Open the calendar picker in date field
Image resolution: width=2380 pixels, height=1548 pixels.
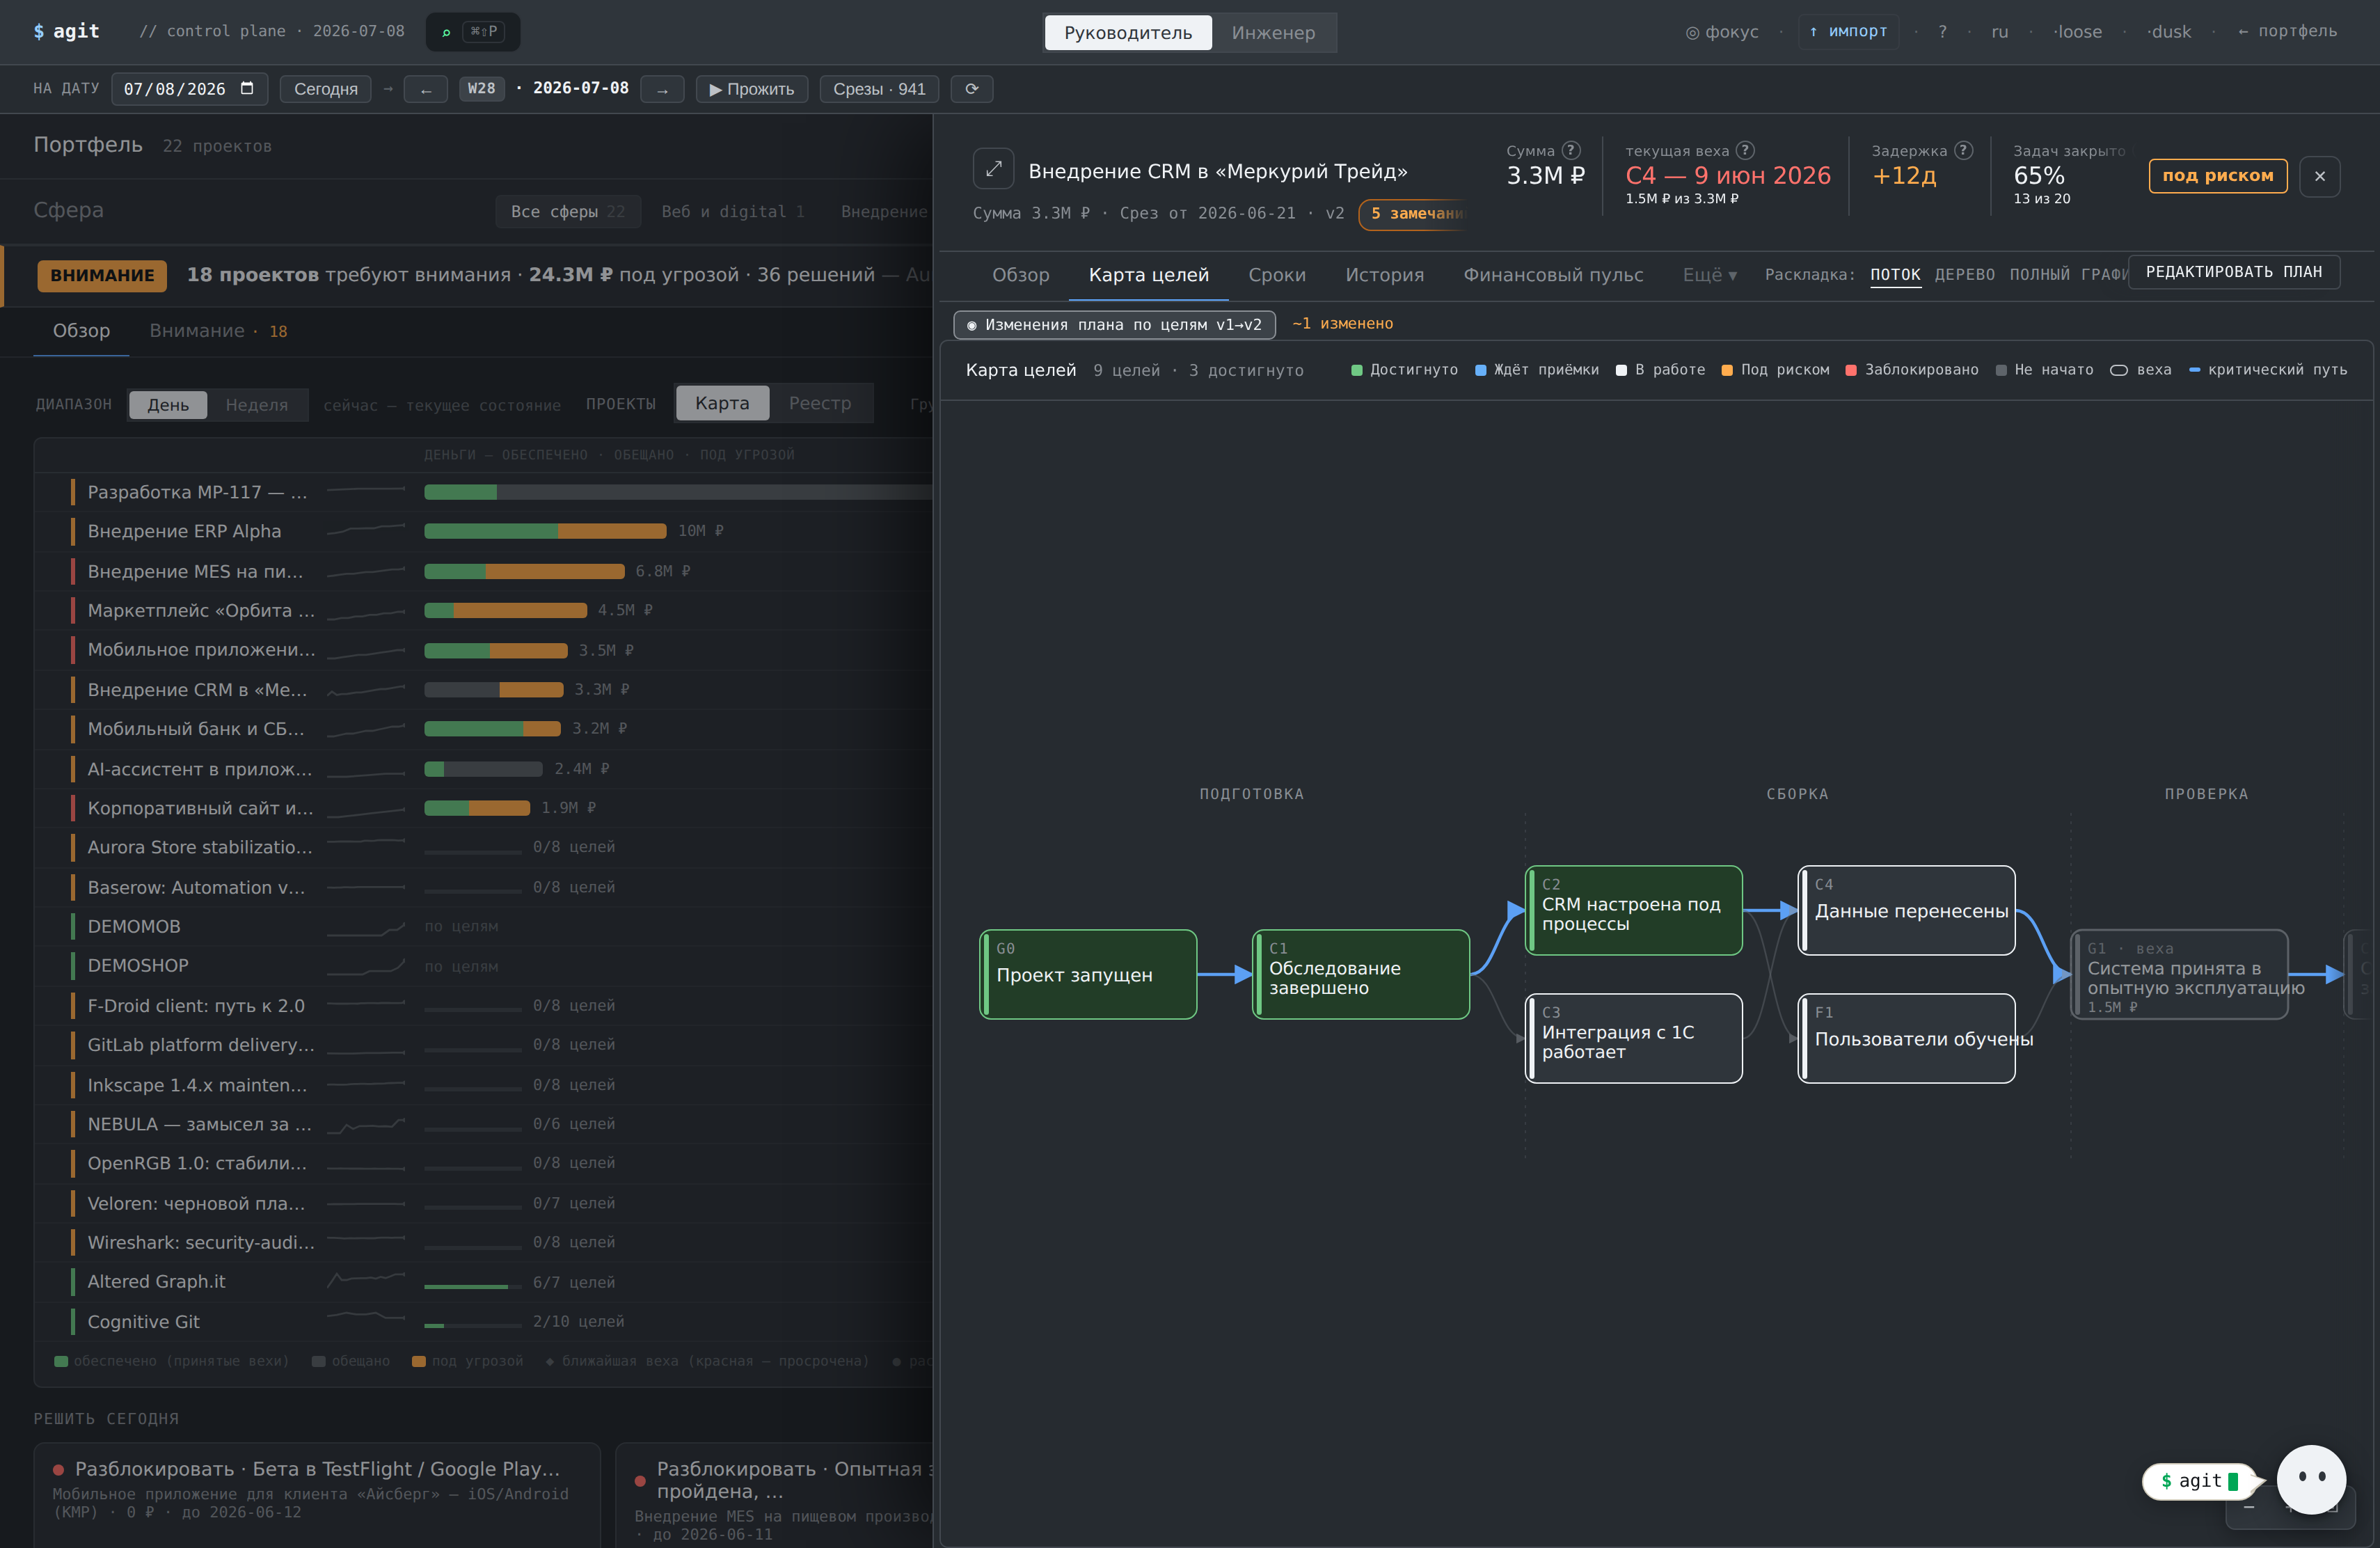coord(247,88)
